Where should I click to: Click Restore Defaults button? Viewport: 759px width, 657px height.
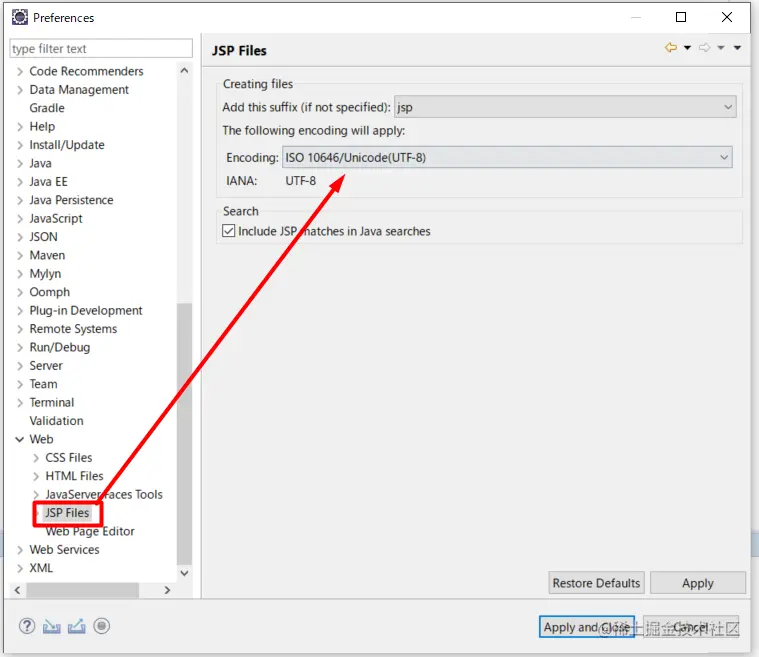[x=596, y=583]
